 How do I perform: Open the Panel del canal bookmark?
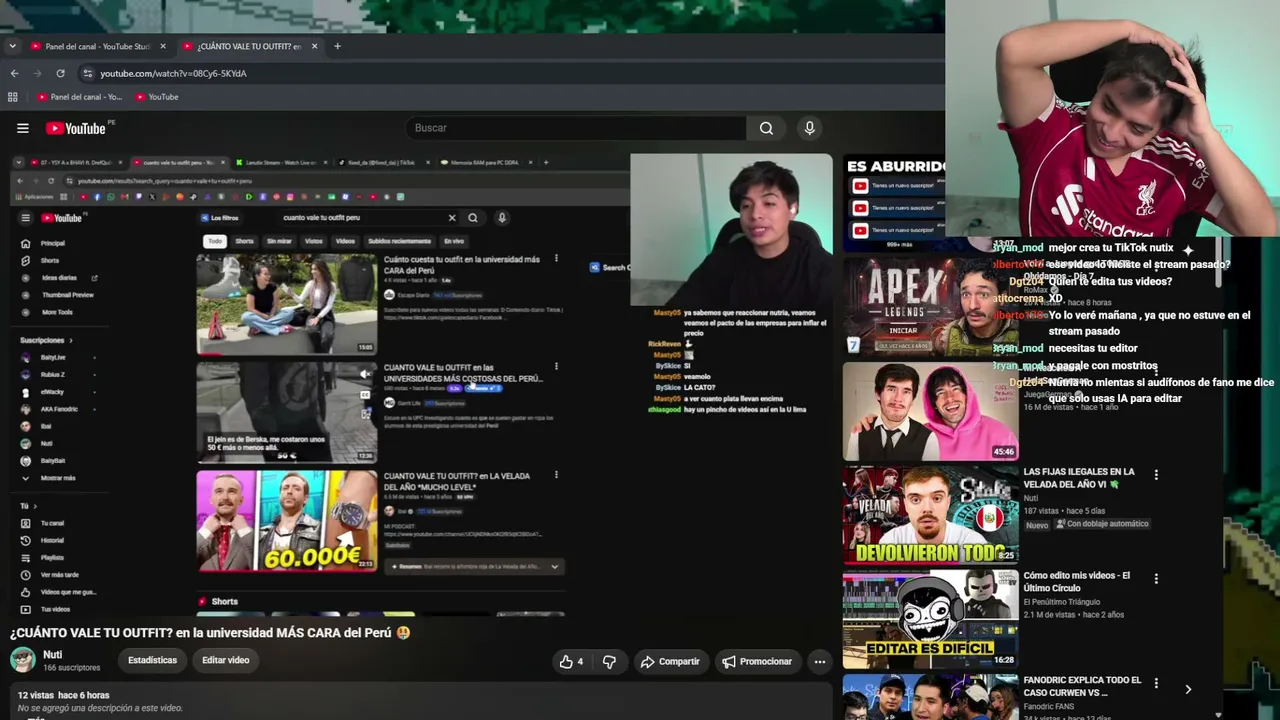pos(79,97)
